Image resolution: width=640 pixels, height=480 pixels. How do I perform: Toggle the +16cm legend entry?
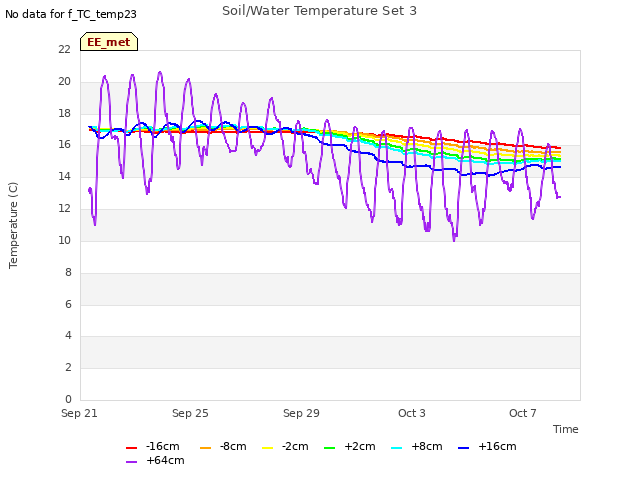pyautogui.click(x=487, y=447)
